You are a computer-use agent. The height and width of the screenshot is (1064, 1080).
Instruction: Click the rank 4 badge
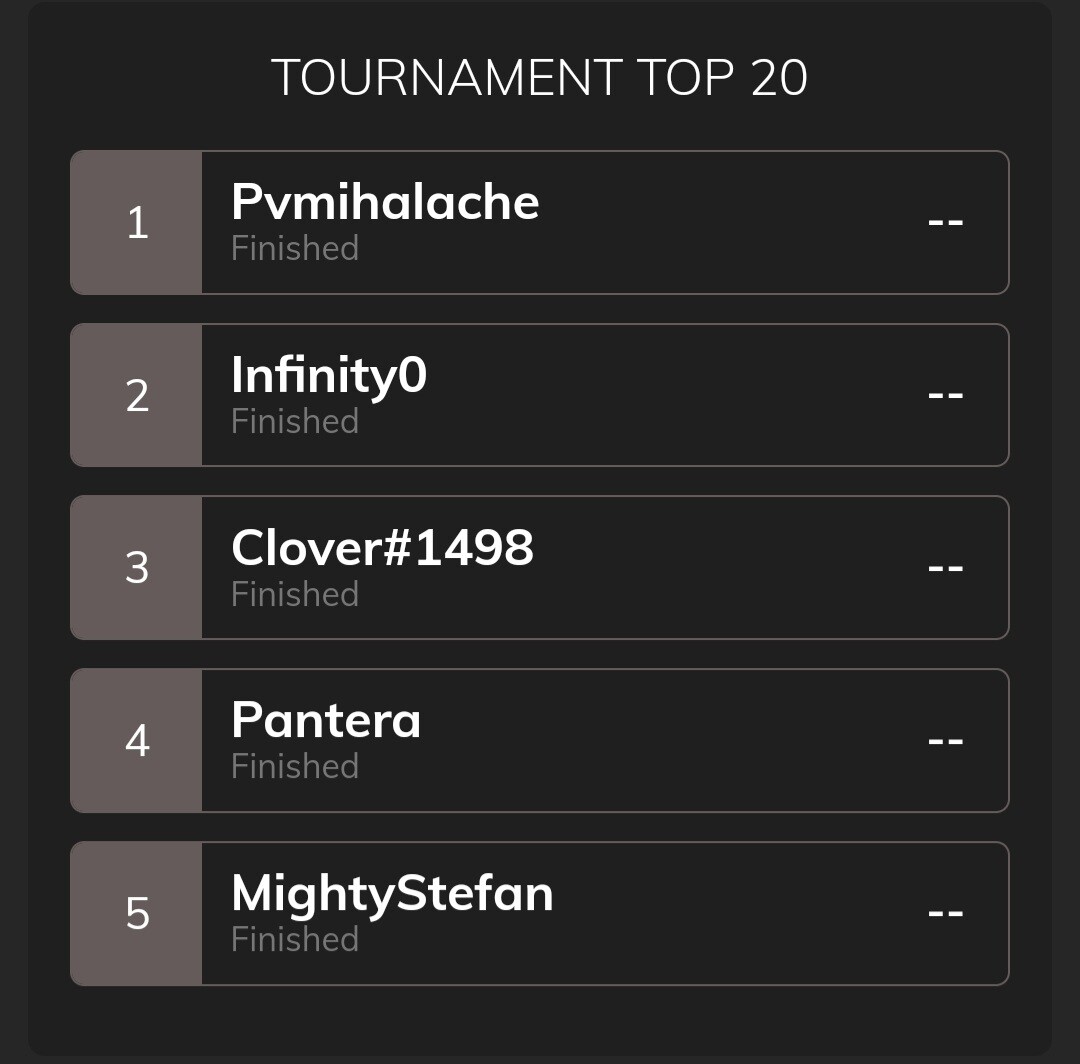[x=136, y=740]
